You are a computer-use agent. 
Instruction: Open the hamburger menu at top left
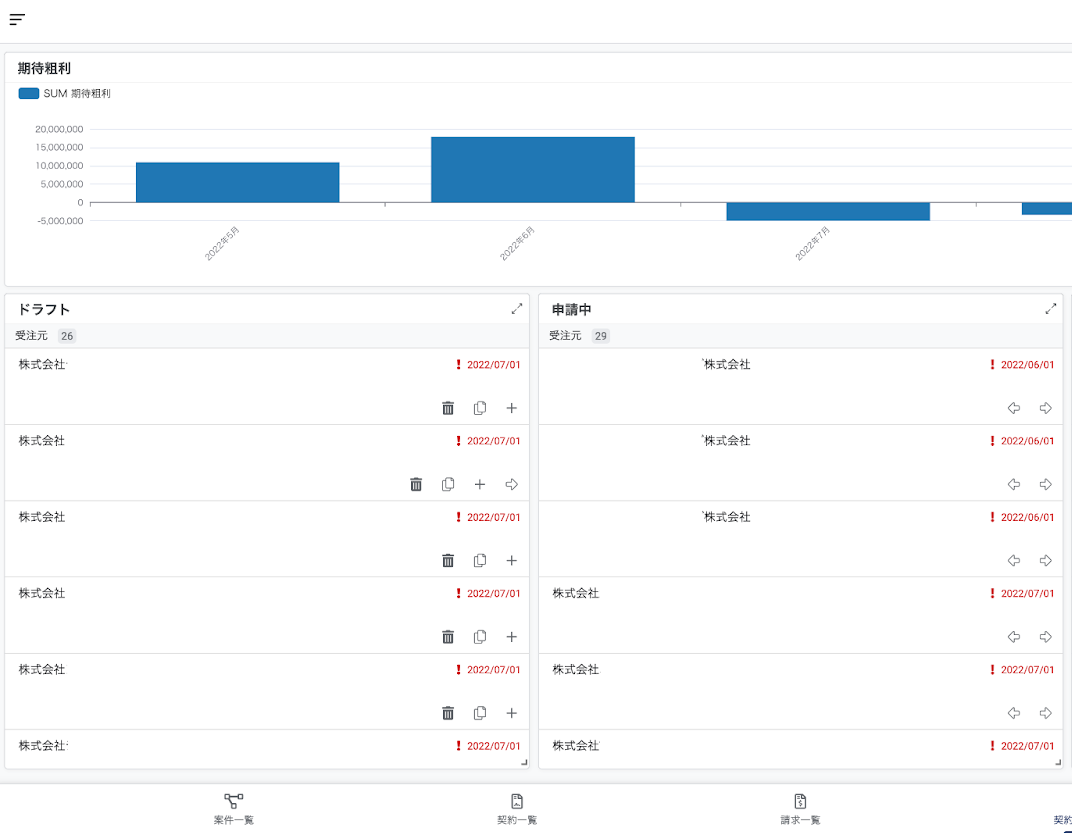(17, 19)
